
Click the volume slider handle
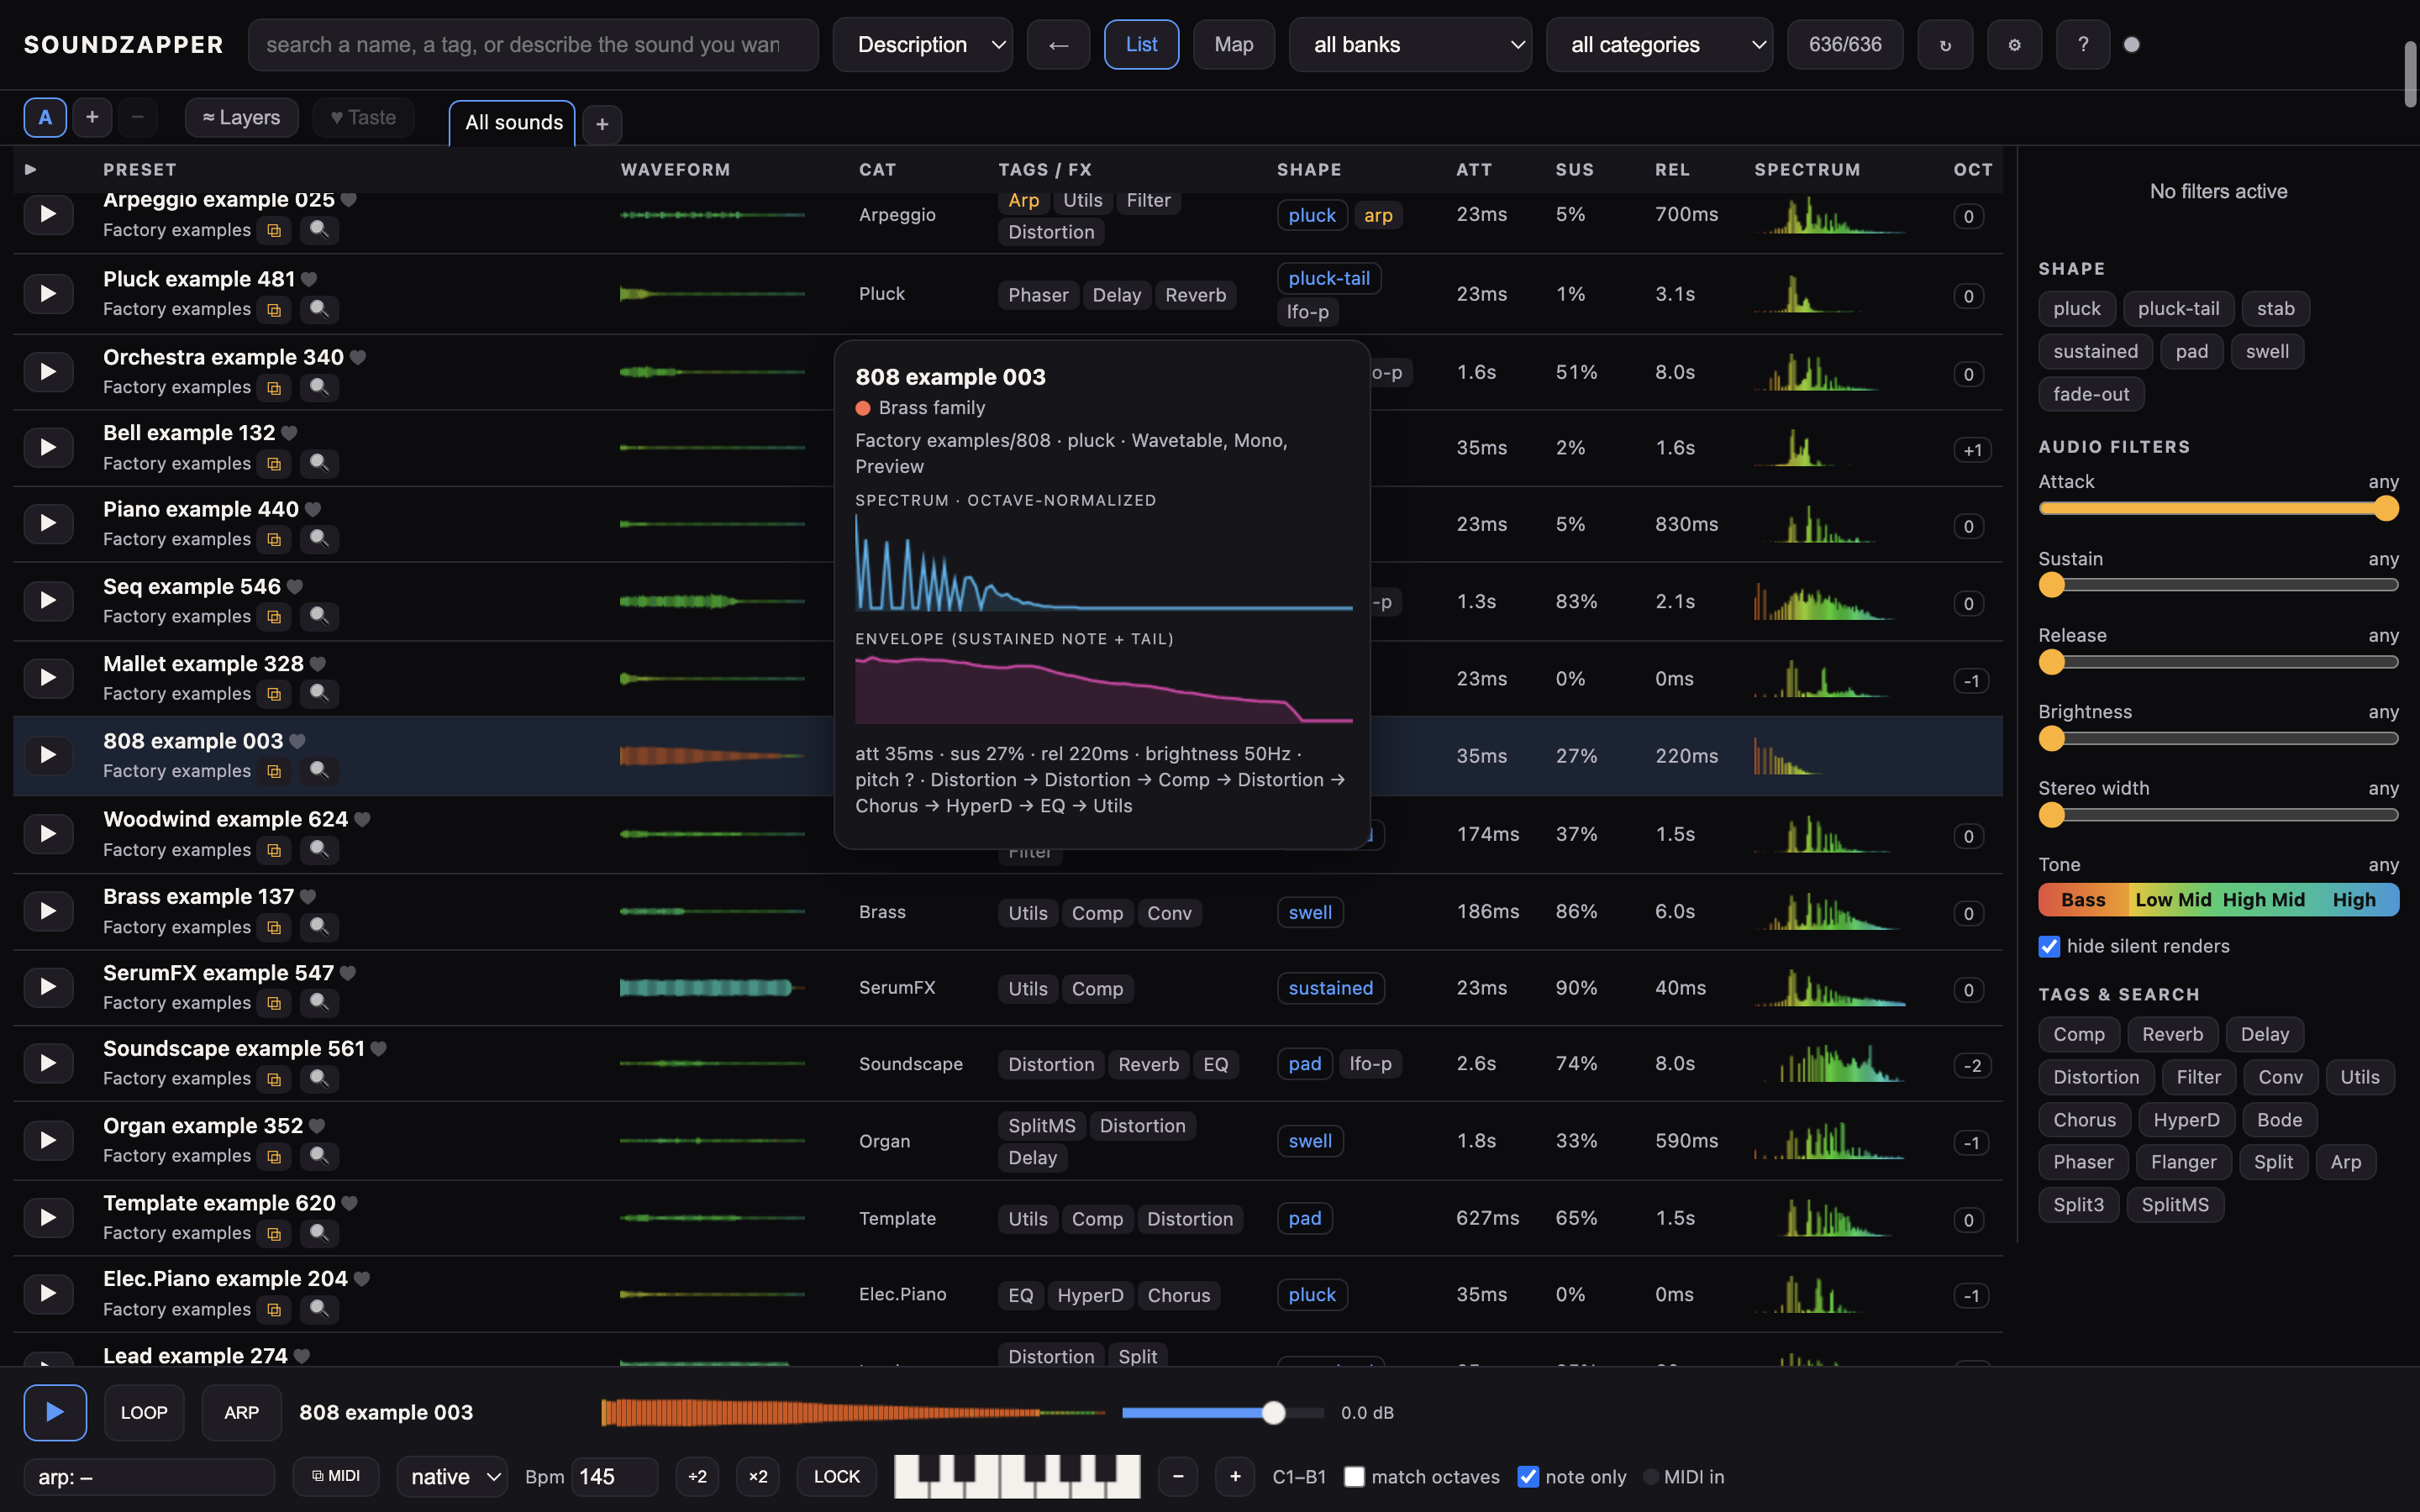tap(1273, 1412)
